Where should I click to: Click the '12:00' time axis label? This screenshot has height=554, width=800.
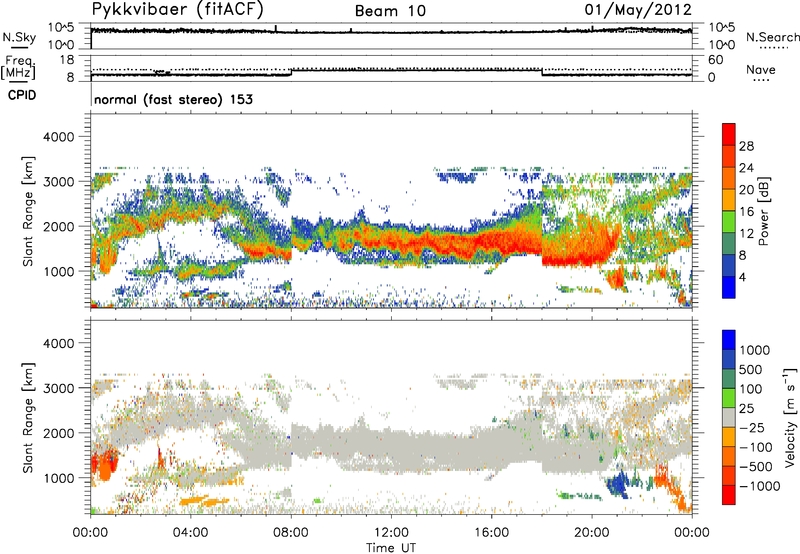pos(391,533)
